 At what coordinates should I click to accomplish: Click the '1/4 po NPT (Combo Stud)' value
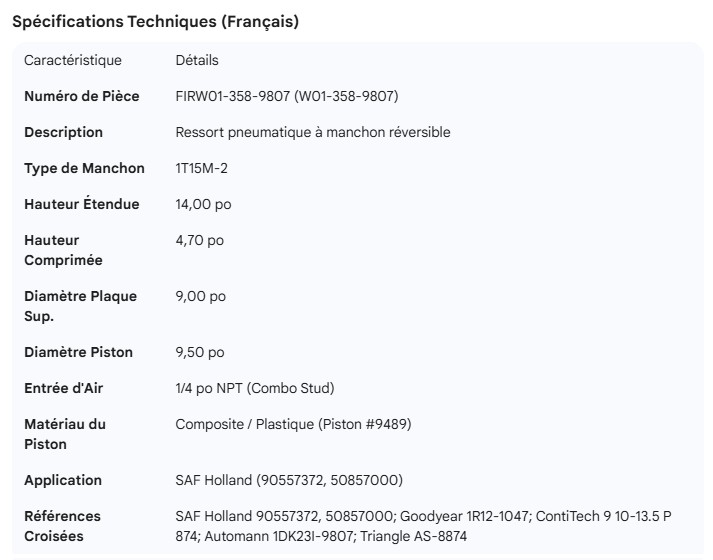pyautogui.click(x=254, y=388)
